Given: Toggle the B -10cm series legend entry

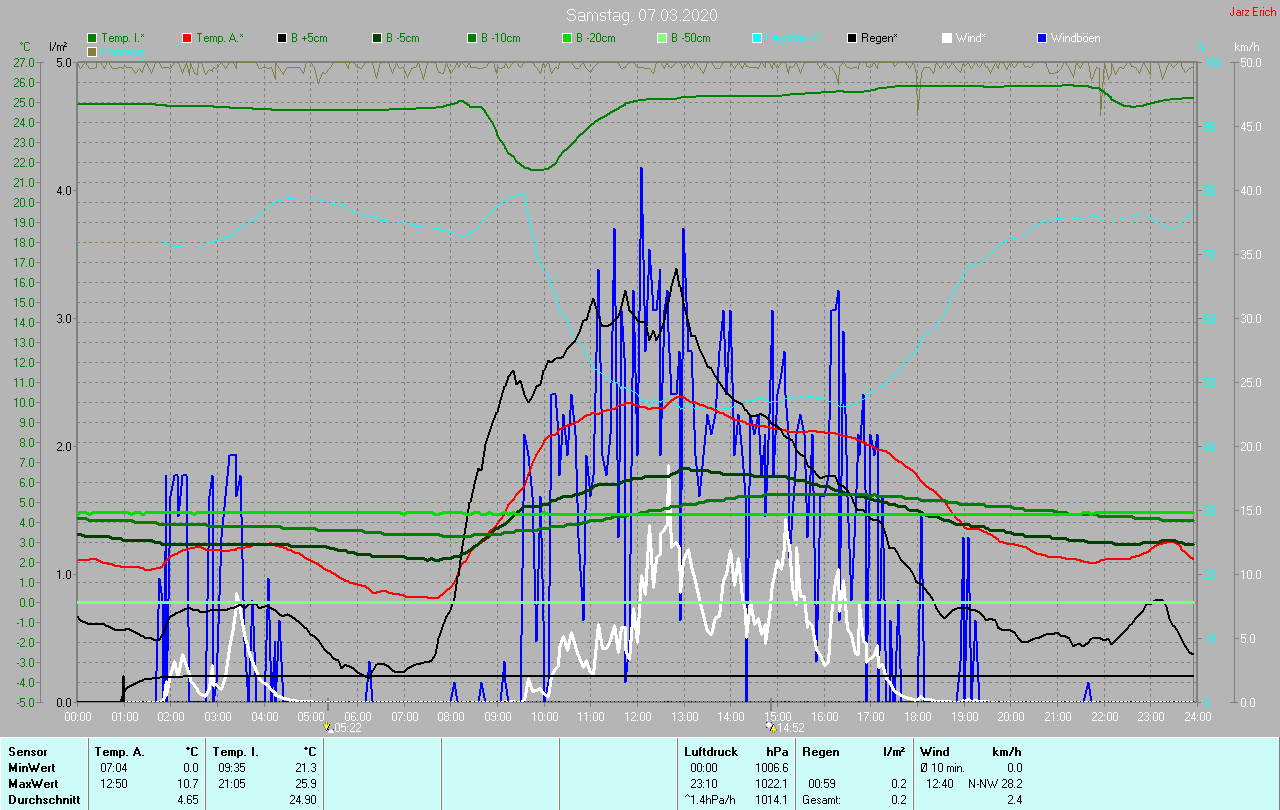Looking at the screenshot, I should [x=497, y=38].
